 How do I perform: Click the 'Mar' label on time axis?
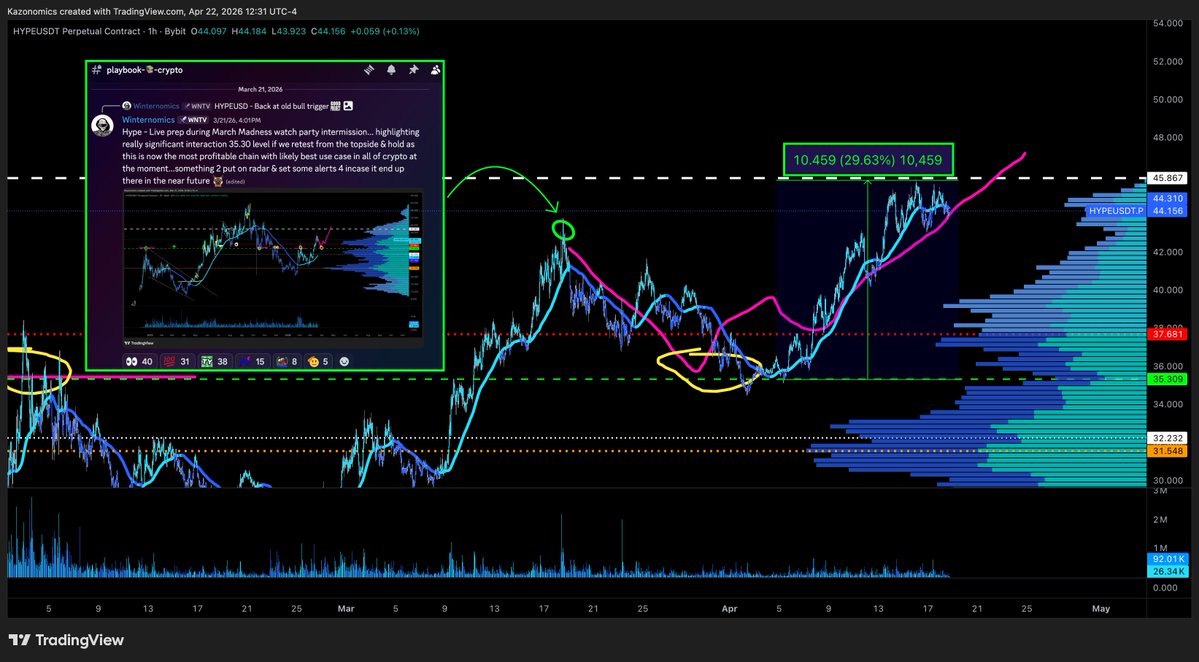(346, 608)
